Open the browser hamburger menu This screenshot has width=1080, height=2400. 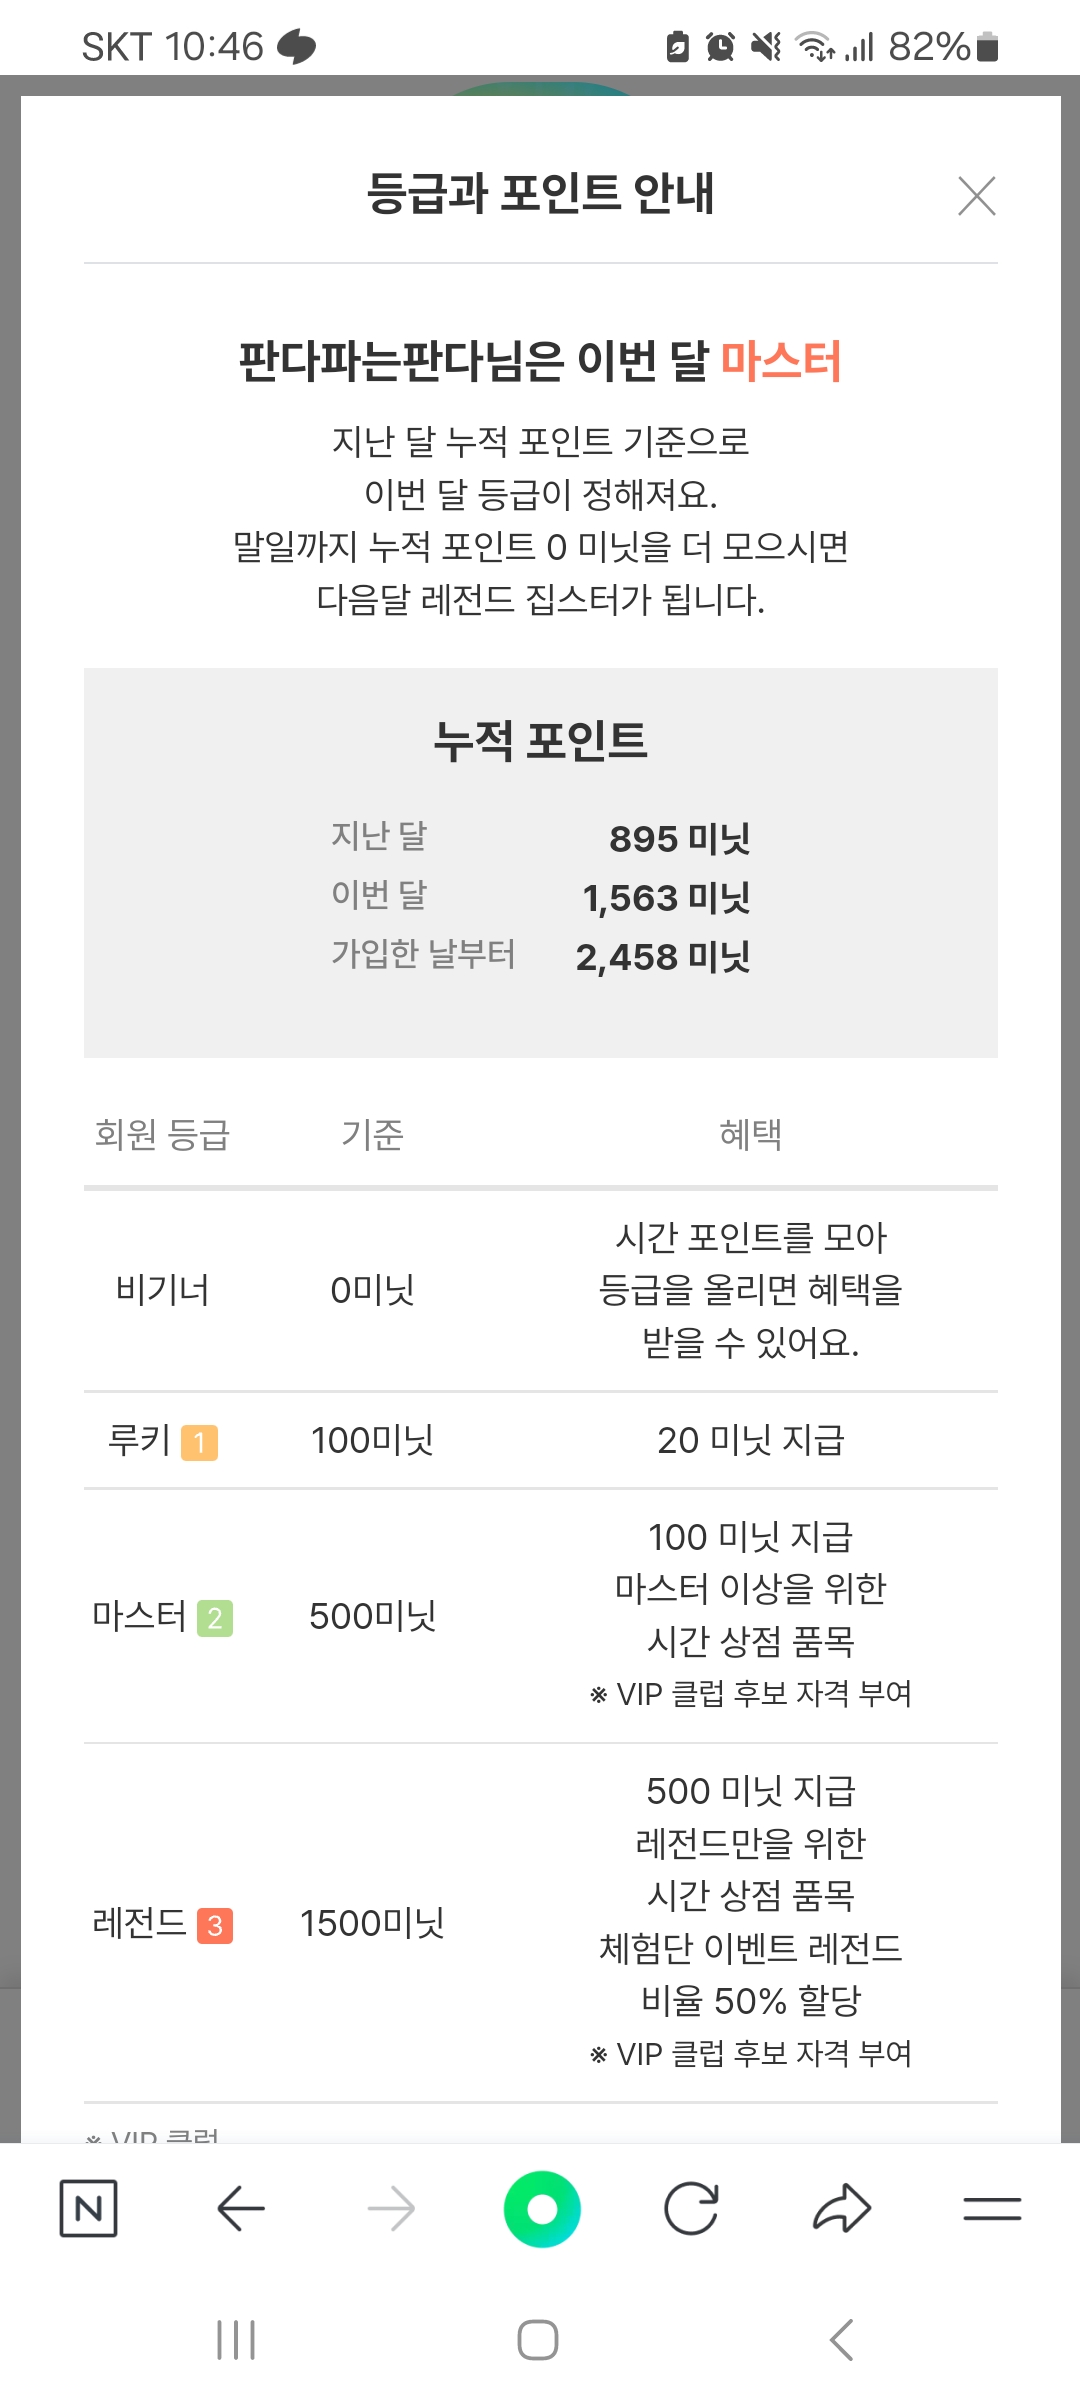pyautogui.click(x=992, y=2208)
